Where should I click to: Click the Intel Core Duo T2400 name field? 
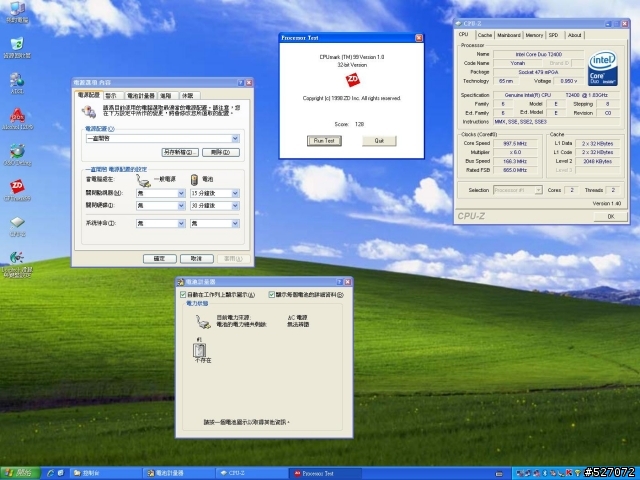click(538, 54)
